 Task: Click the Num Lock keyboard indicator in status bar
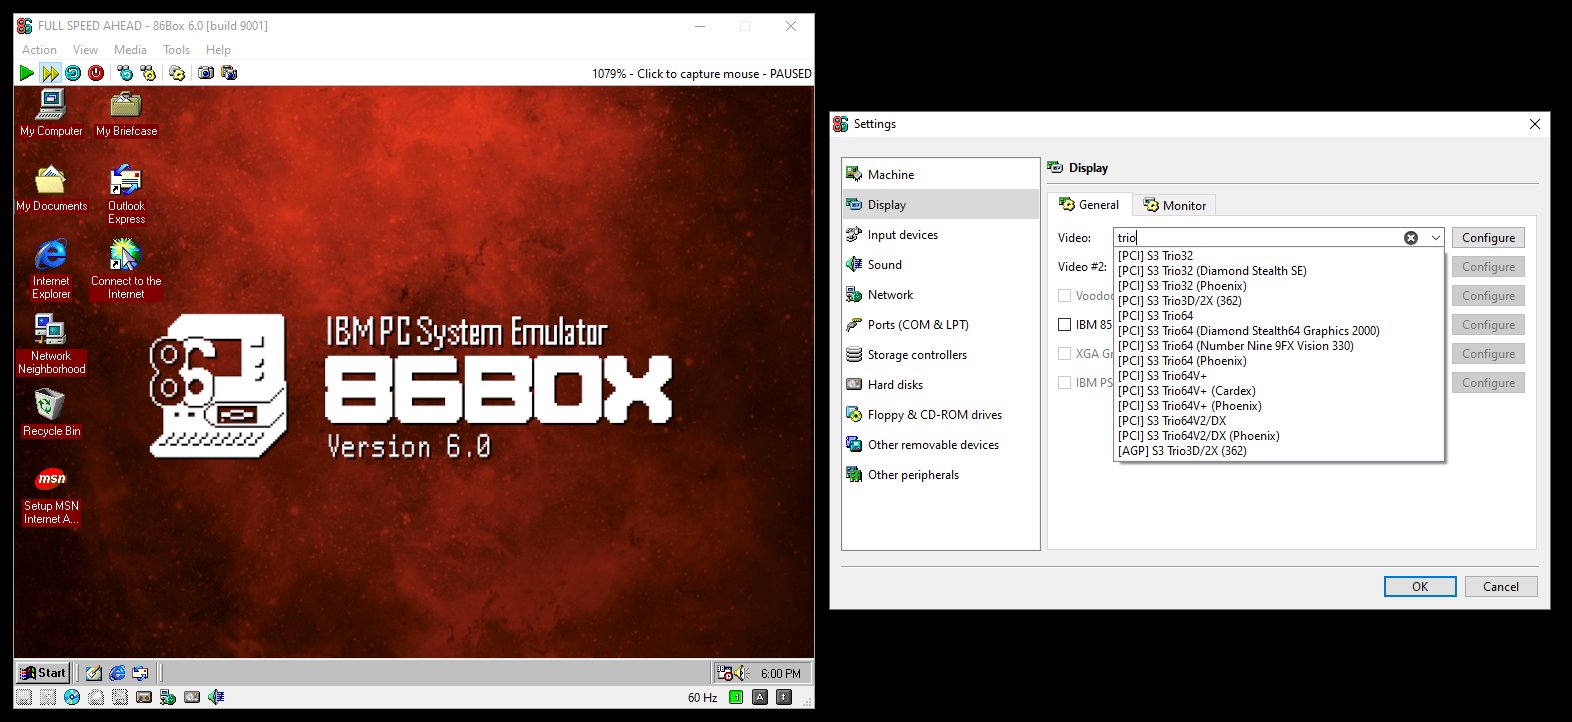coord(736,697)
